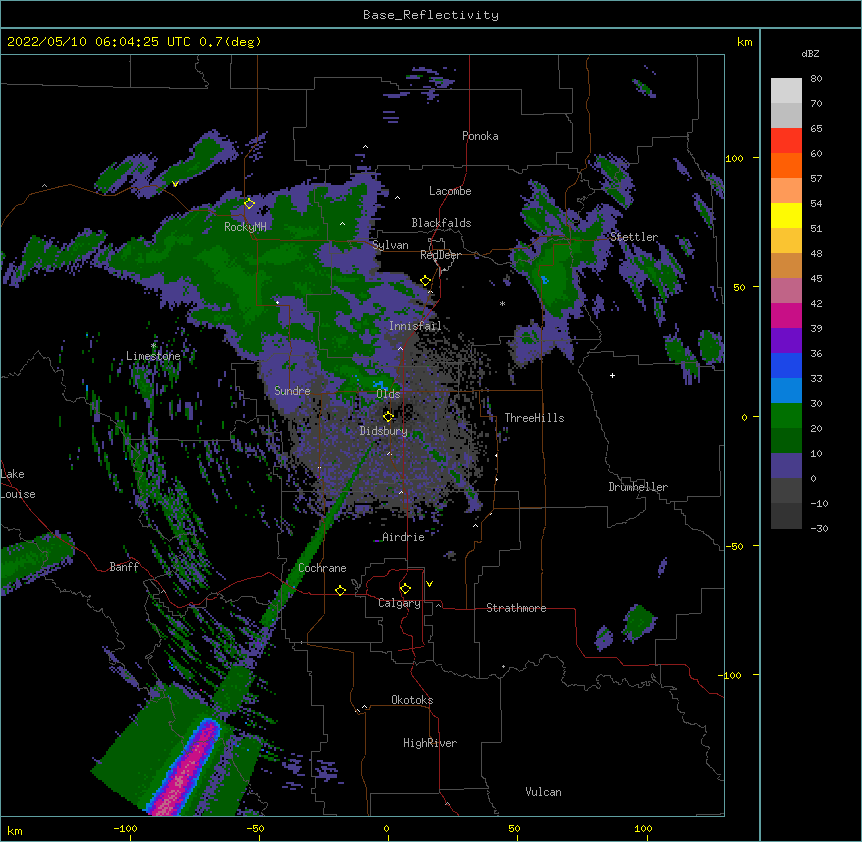The image size is (862, 842).
Task: Pick the bright yellow 54–51 dBZ swatch
Action: pos(786,216)
